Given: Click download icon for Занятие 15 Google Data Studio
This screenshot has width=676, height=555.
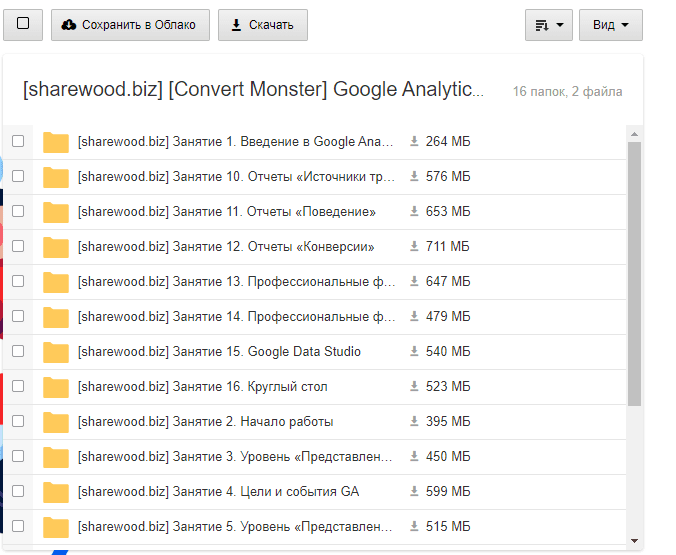Looking at the screenshot, I should click(x=415, y=352).
